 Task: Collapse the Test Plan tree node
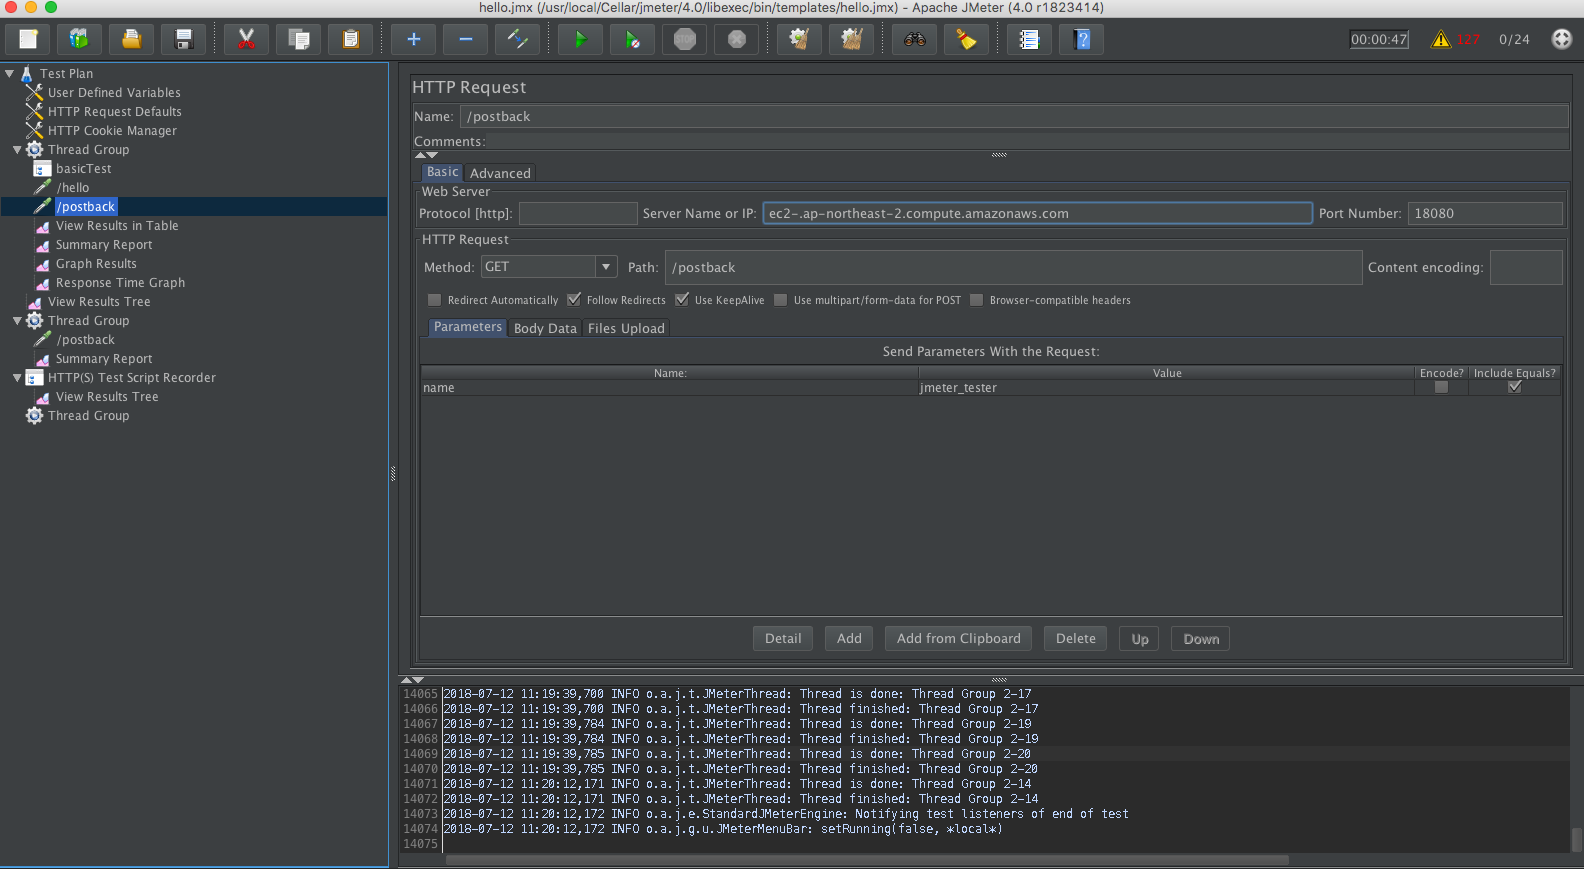9,73
